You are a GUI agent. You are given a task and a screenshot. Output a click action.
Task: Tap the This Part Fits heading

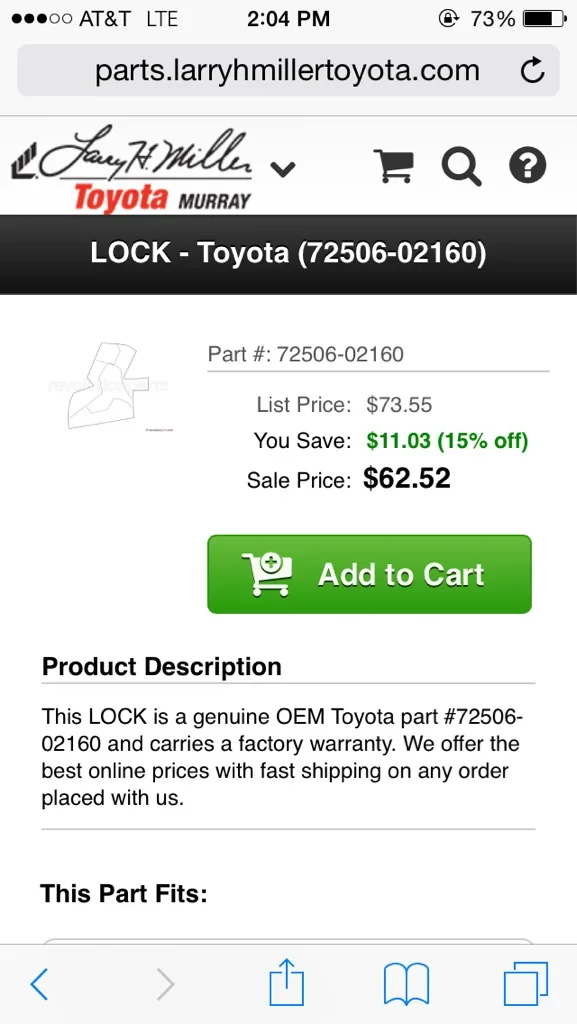click(124, 893)
